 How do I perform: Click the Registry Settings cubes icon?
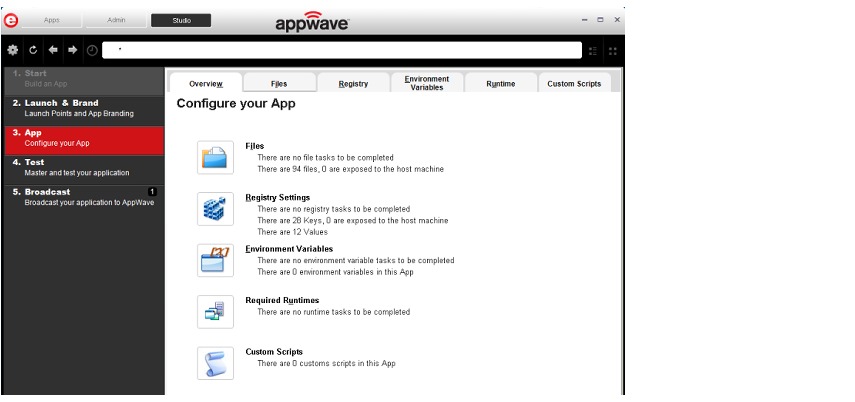215,209
